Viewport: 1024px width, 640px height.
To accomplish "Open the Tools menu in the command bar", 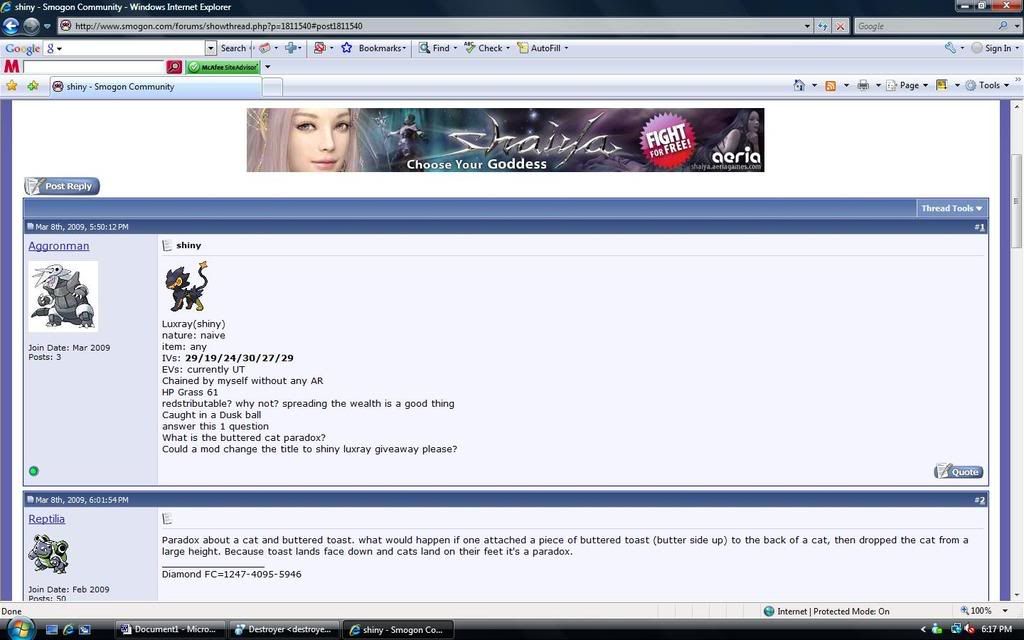I will pos(987,86).
